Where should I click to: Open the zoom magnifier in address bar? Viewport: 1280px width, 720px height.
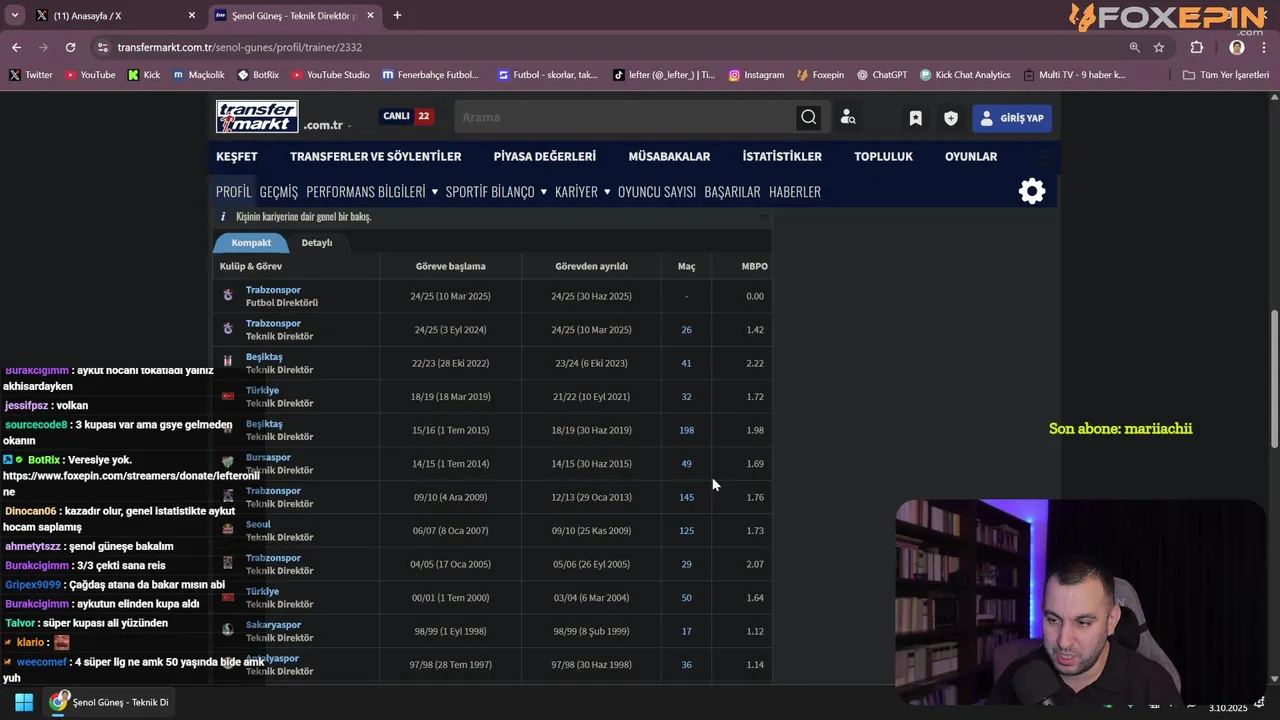(1134, 47)
